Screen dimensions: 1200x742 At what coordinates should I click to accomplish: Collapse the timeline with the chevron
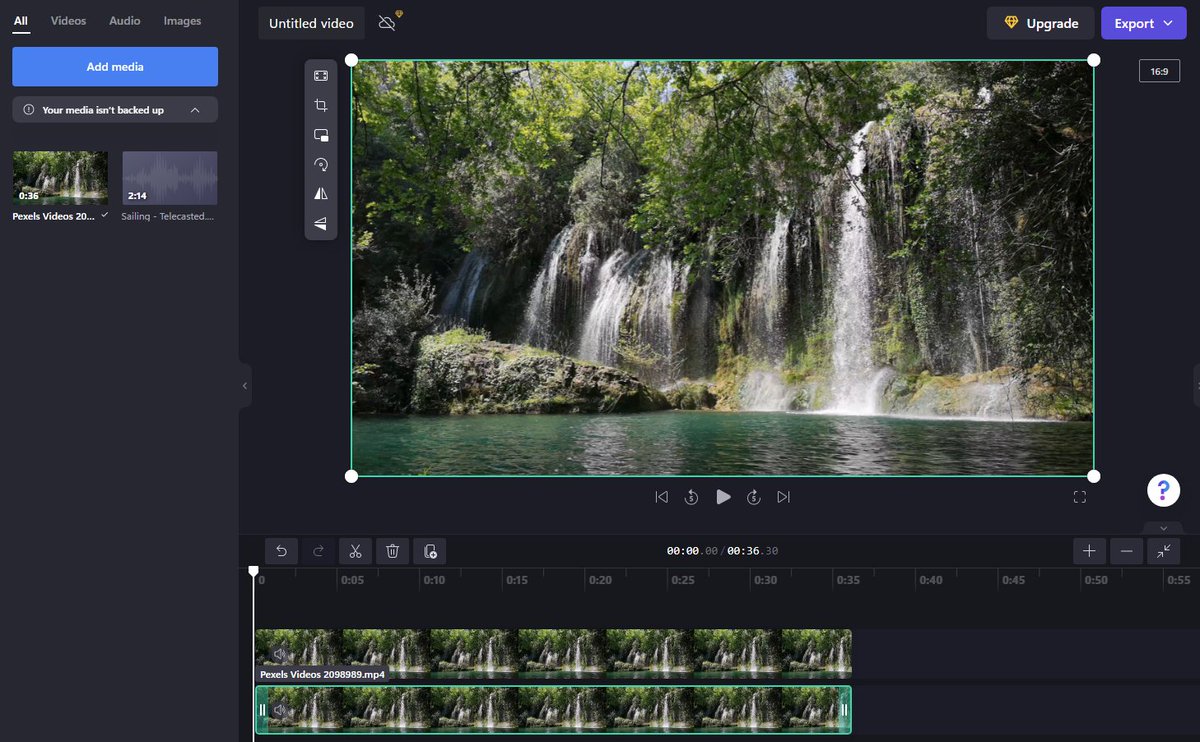click(1163, 528)
